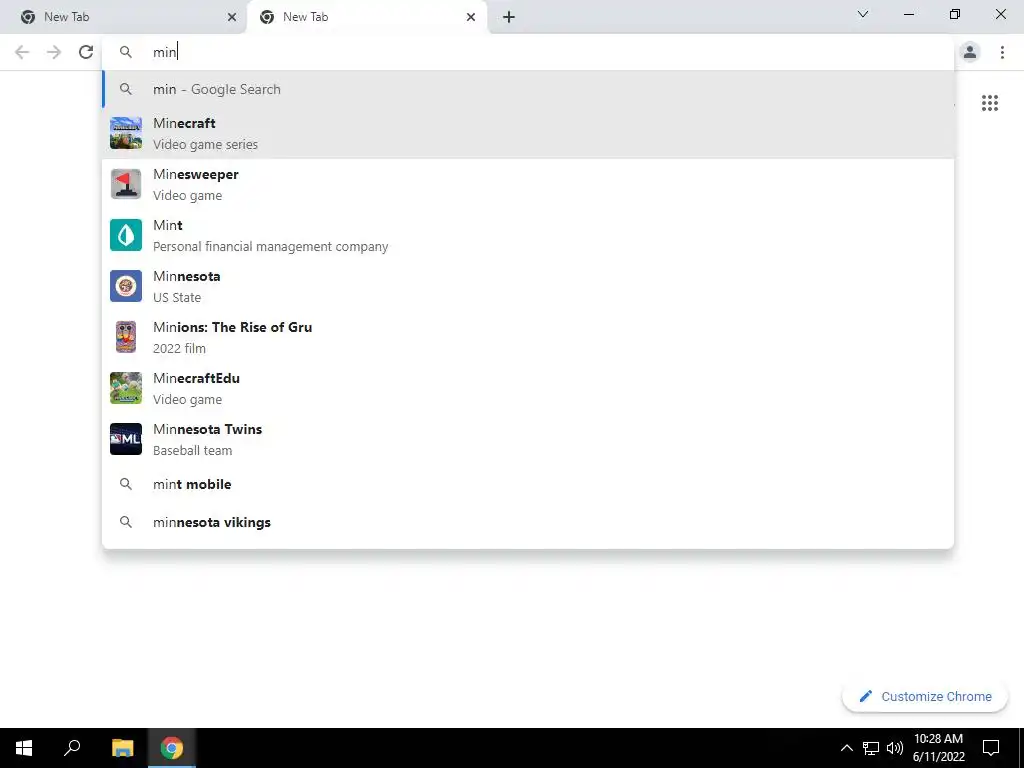Click the Customize Chrome button
1024x768 pixels.
(925, 697)
